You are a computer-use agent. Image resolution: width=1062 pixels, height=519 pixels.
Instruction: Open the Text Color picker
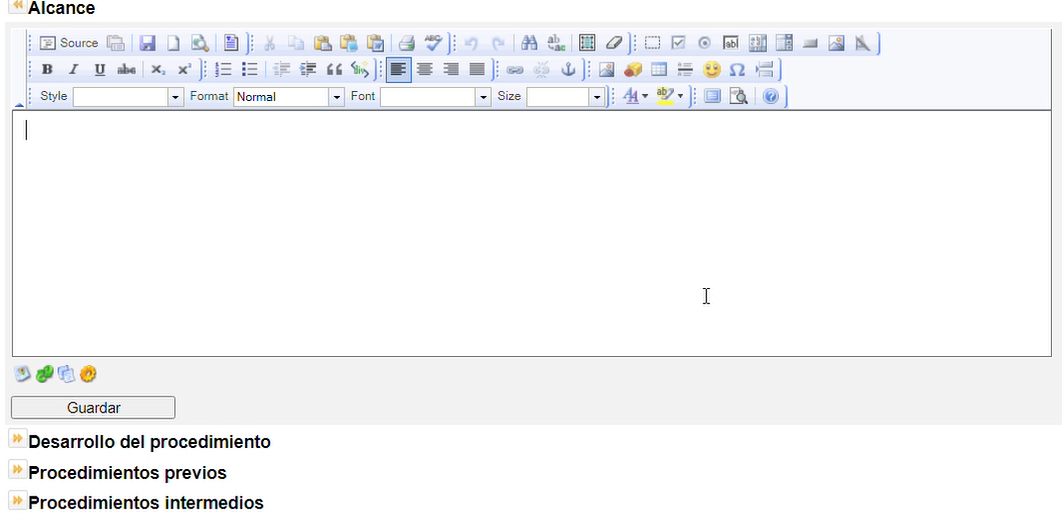click(636, 96)
